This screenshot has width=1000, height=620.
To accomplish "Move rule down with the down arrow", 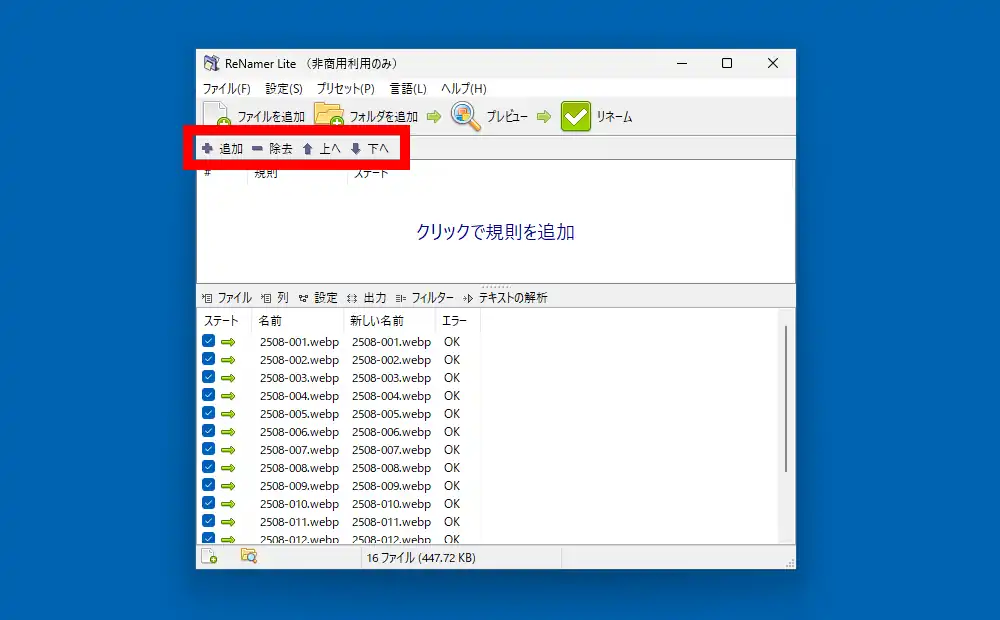I will point(355,149).
